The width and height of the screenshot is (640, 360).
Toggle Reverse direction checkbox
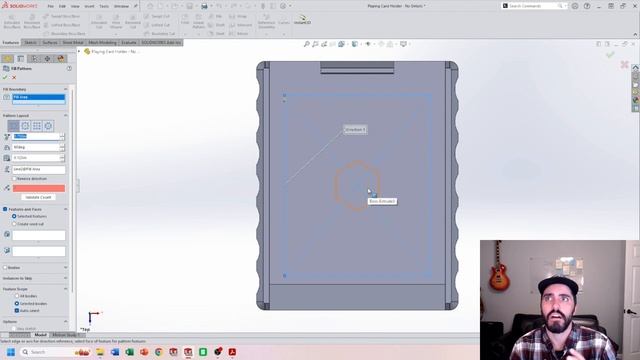tap(14, 179)
